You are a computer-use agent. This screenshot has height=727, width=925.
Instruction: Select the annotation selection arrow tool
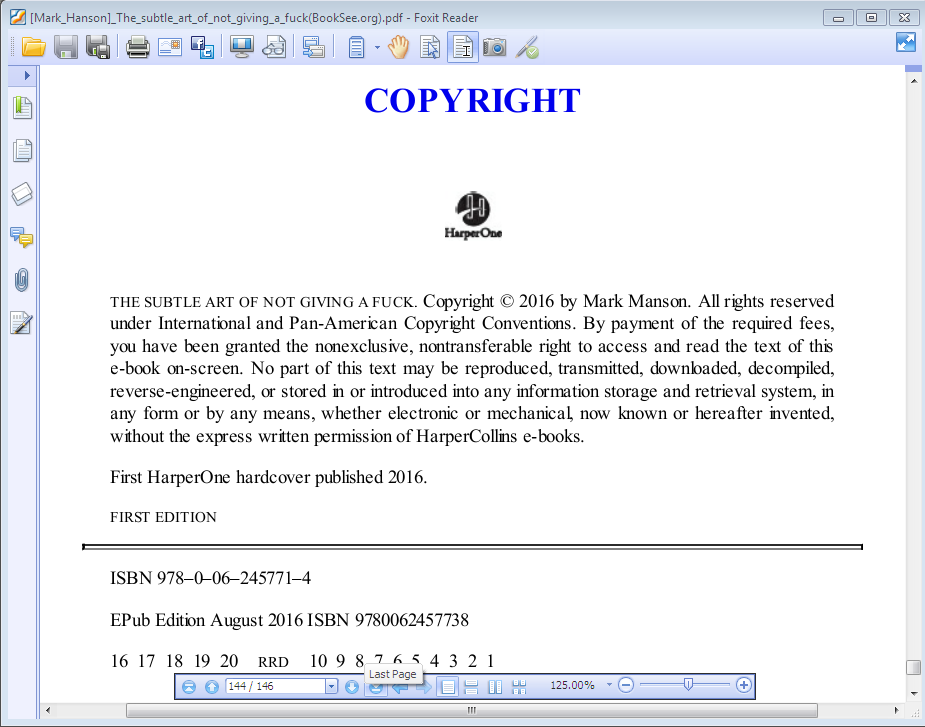[x=431, y=47]
